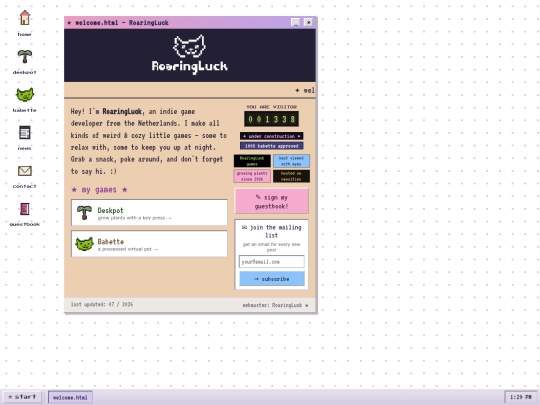Image resolution: width=540 pixels, height=405 pixels.
Task: Open the home desktop icon
Action: pos(24,23)
